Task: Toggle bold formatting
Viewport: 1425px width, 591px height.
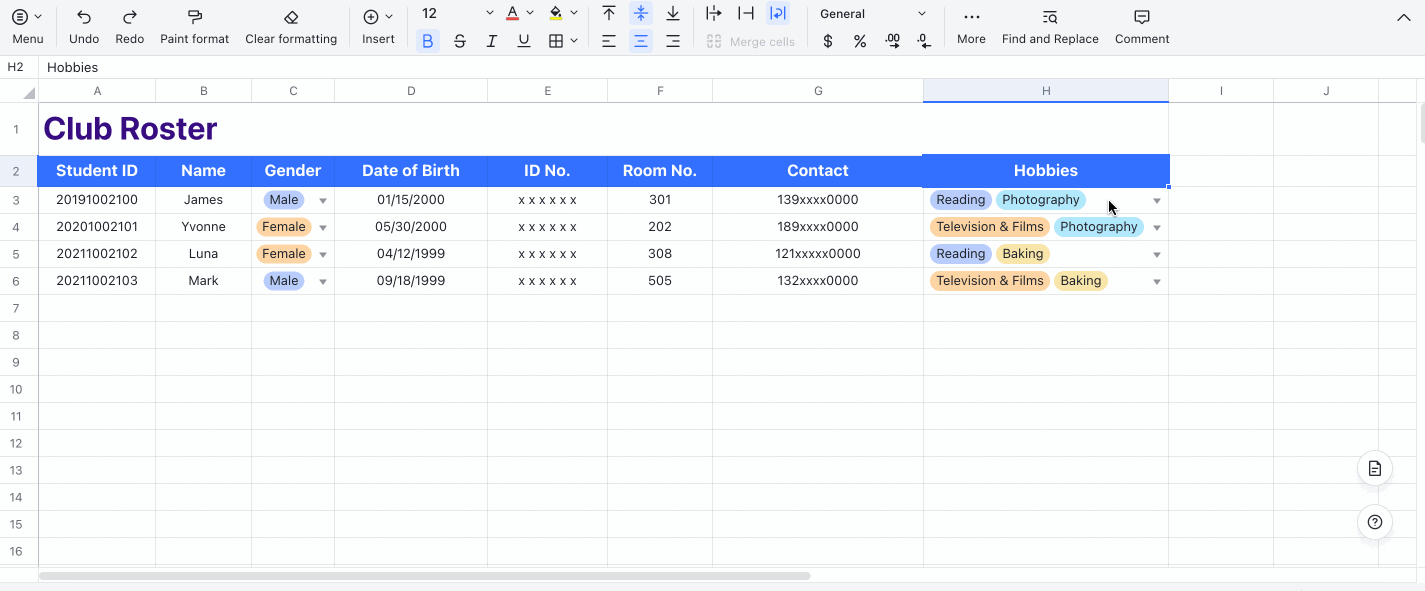Action: 427,41
